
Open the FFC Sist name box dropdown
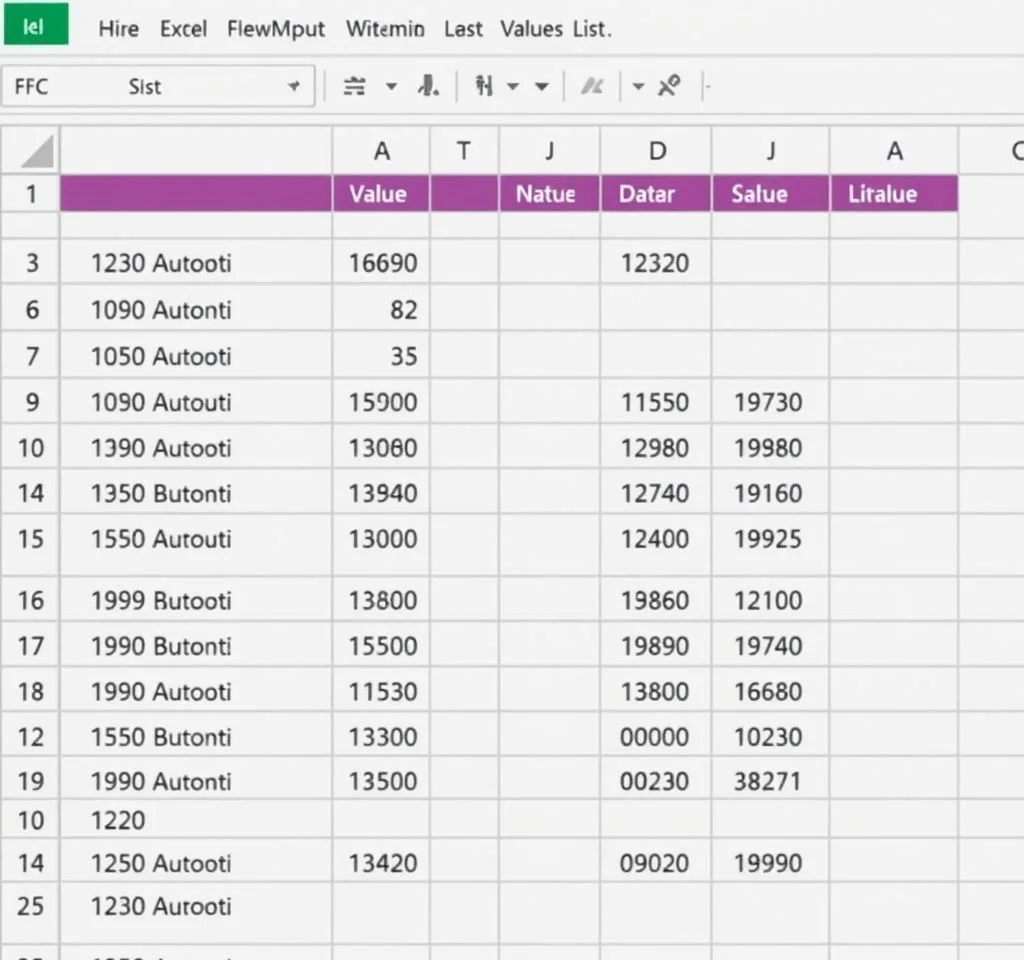pyautogui.click(x=294, y=87)
